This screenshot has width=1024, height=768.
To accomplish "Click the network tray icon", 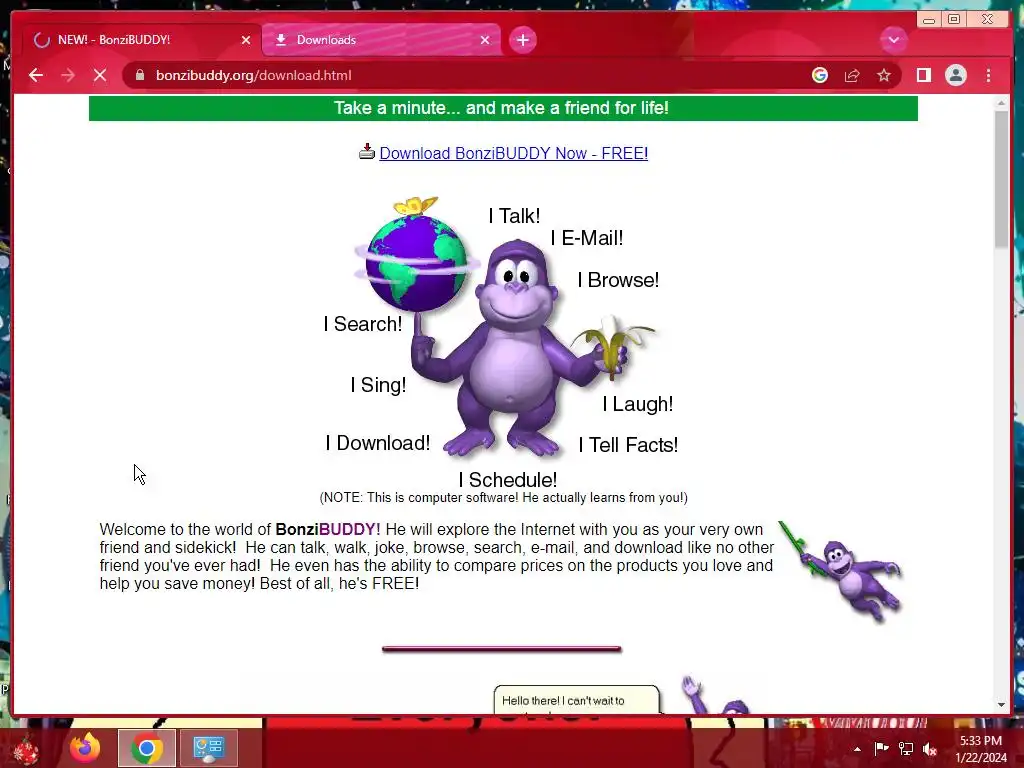I will pos(906,748).
